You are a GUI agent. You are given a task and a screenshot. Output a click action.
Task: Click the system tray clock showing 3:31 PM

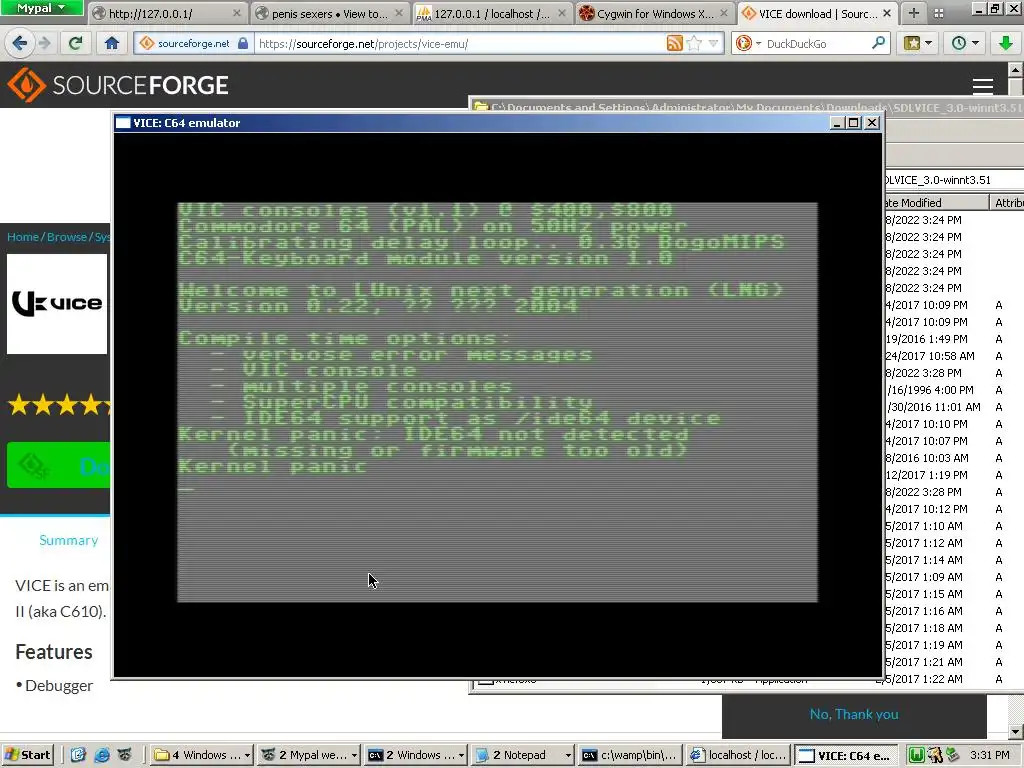pyautogui.click(x=990, y=755)
